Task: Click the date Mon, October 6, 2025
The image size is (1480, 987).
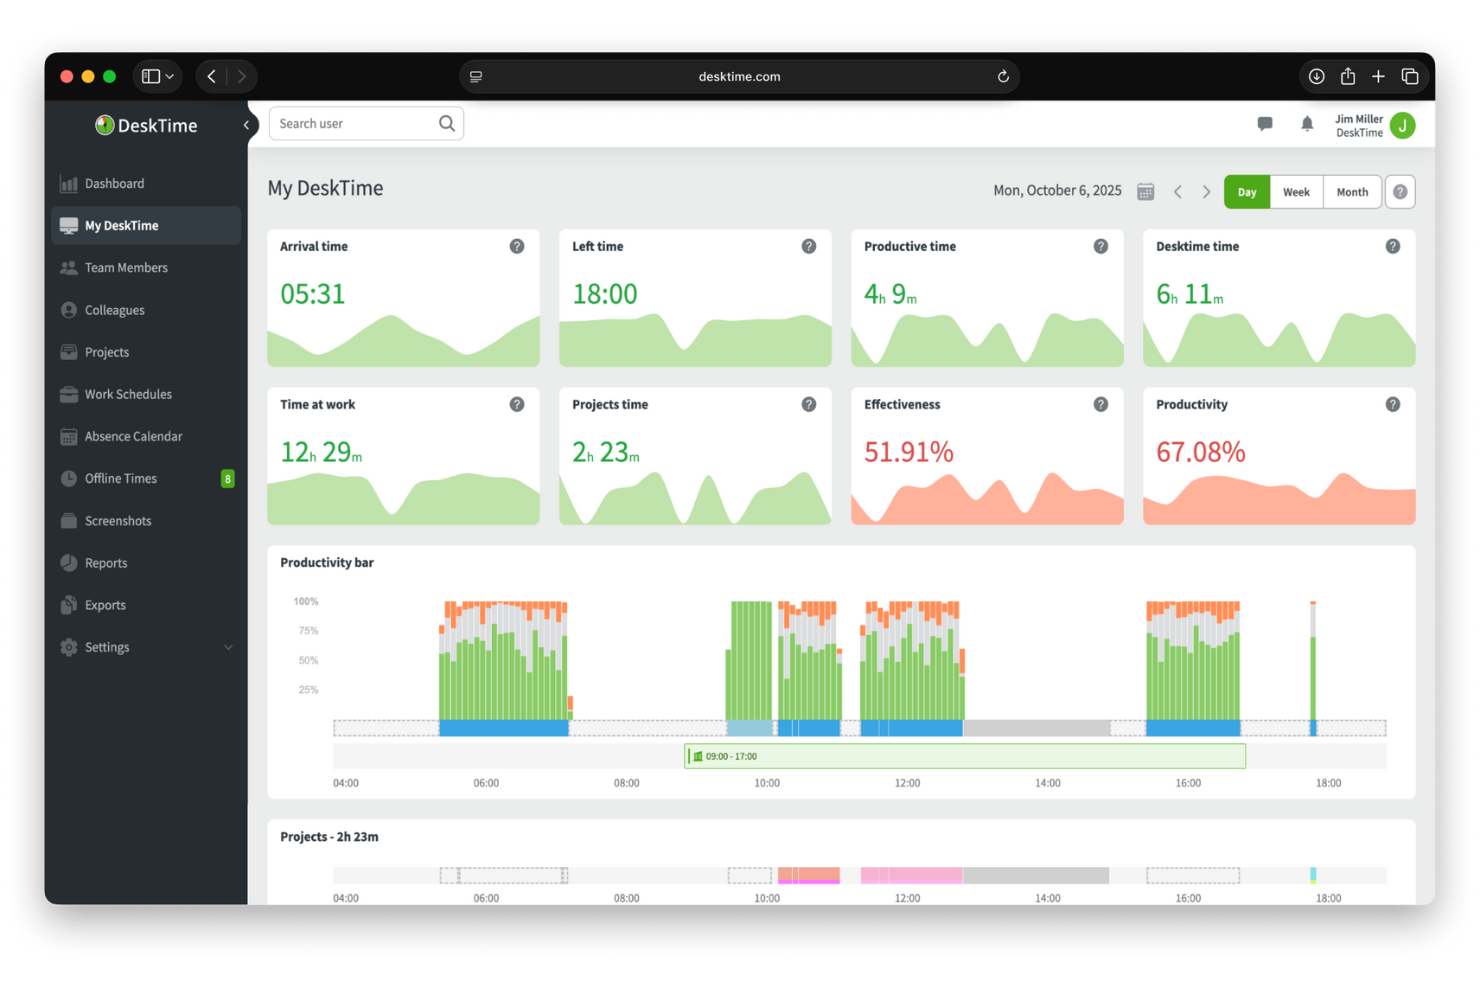Action: click(x=1057, y=191)
